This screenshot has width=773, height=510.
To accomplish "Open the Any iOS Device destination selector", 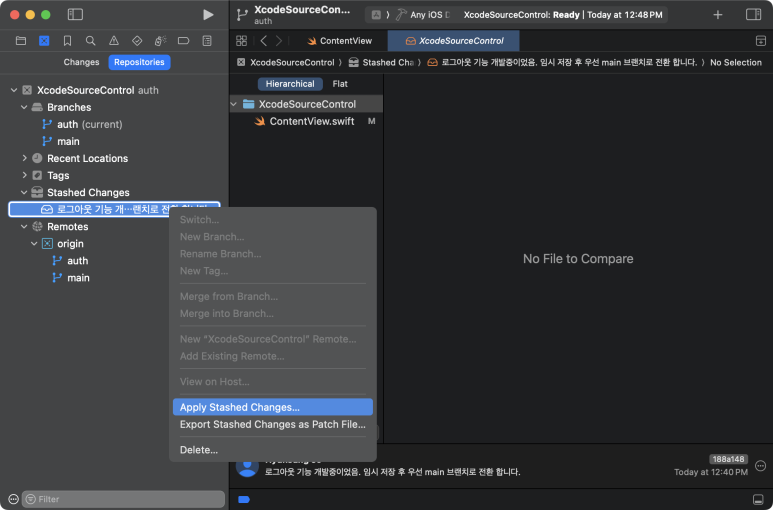I will [423, 15].
